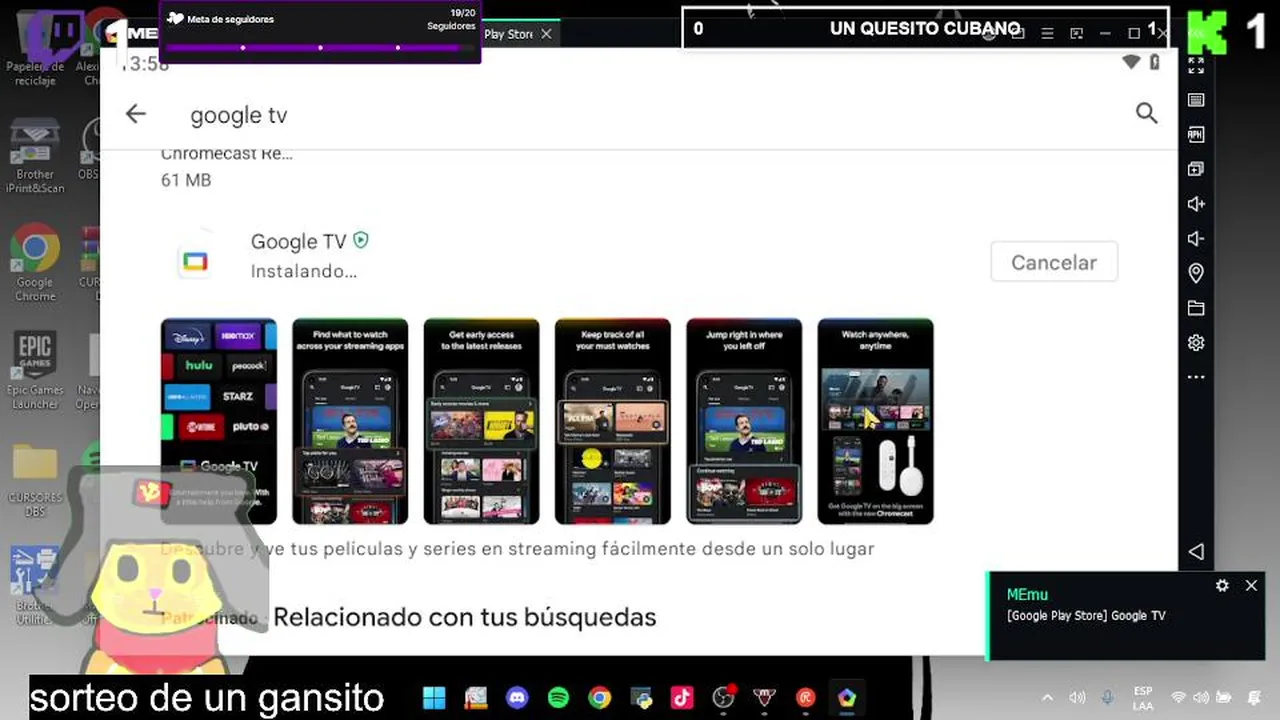The width and height of the screenshot is (1280, 720).
Task: Open Spotify from the taskbar
Action: [558, 697]
